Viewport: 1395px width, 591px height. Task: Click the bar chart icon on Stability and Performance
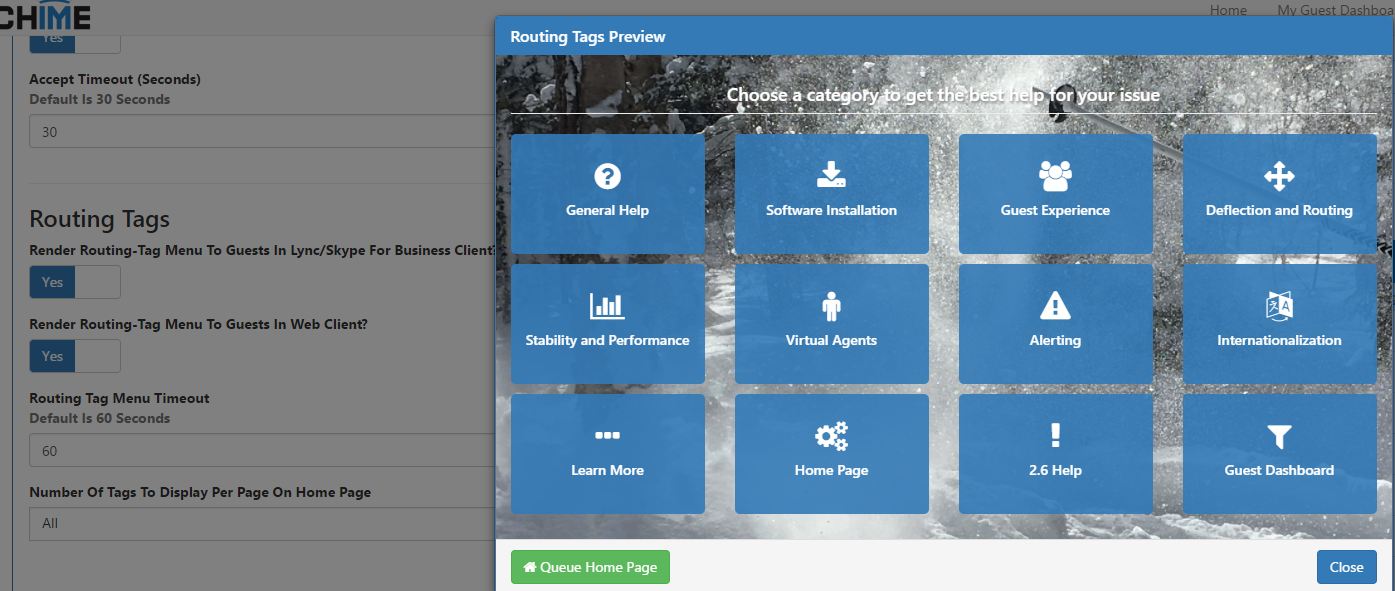pos(607,306)
